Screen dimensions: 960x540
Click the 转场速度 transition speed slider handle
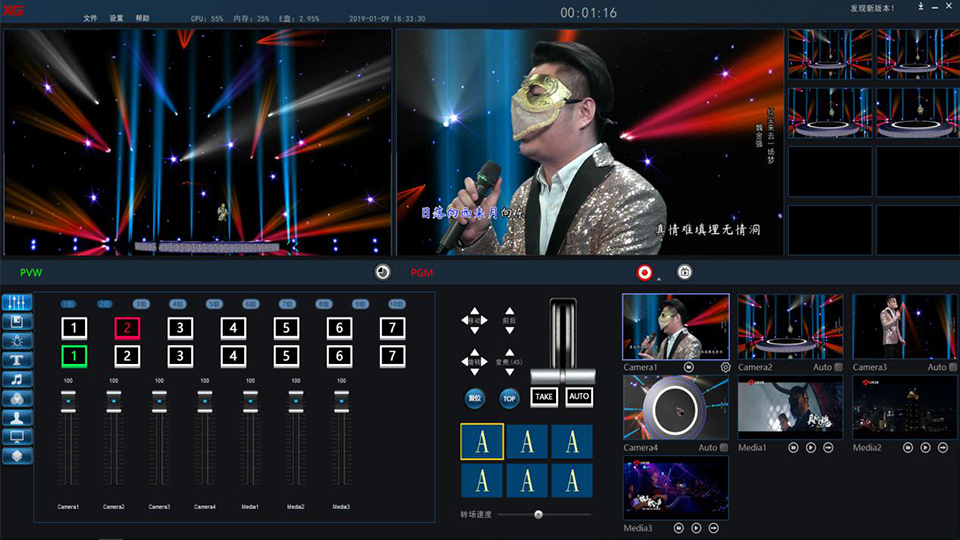coord(538,514)
